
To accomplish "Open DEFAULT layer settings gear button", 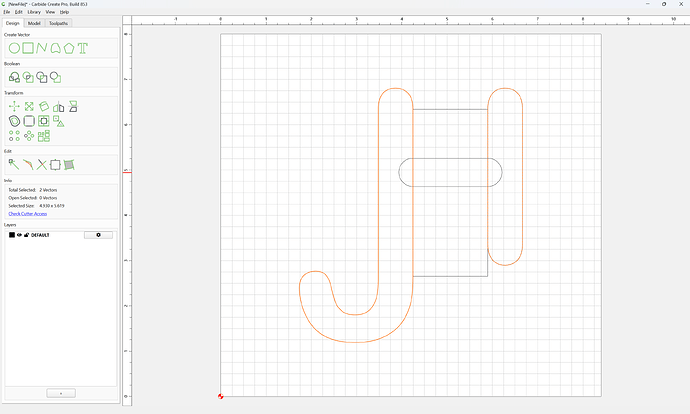I will pos(98,235).
